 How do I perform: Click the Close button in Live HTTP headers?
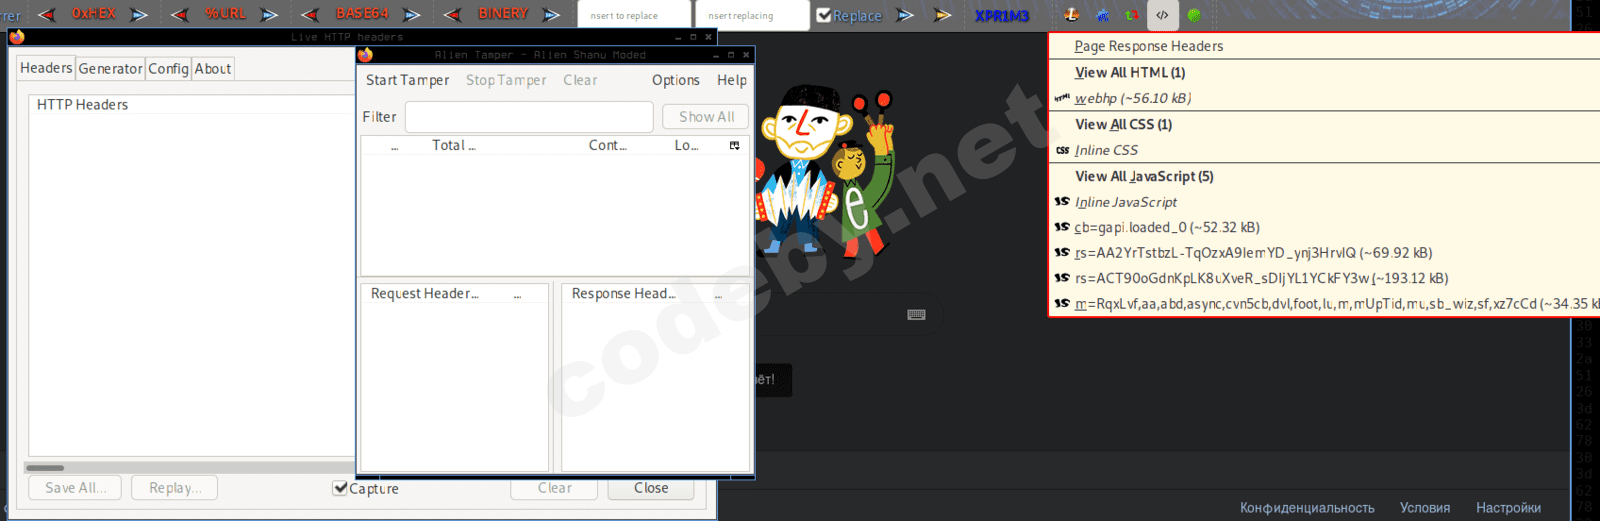click(651, 488)
